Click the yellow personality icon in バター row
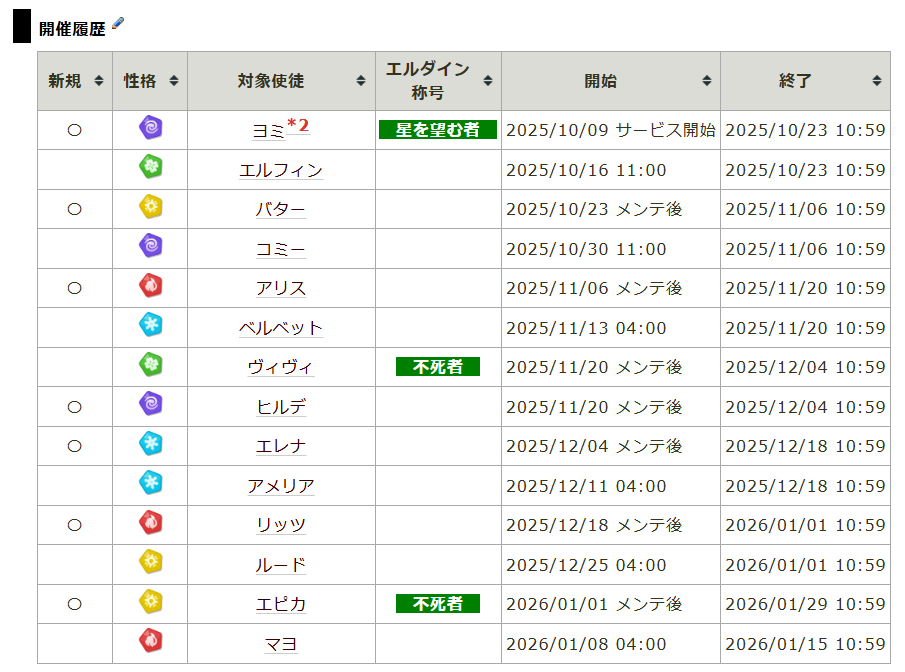This screenshot has height=672, width=905. pos(150,208)
